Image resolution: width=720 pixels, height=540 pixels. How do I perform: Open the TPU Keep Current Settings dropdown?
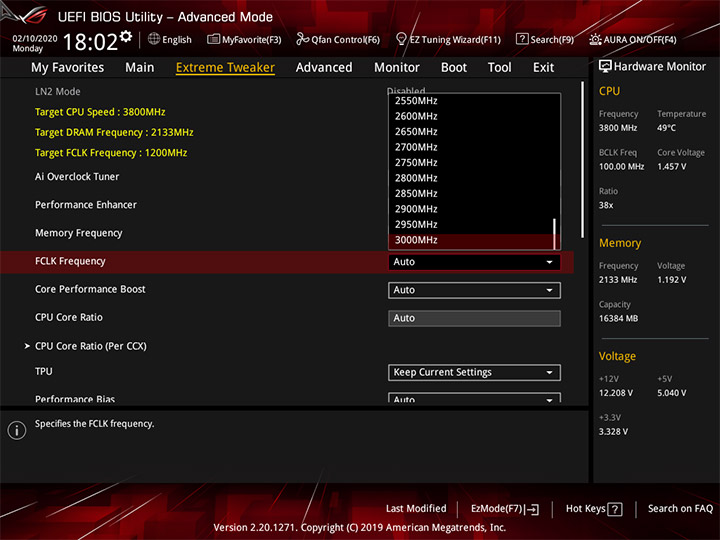pyautogui.click(x=474, y=372)
